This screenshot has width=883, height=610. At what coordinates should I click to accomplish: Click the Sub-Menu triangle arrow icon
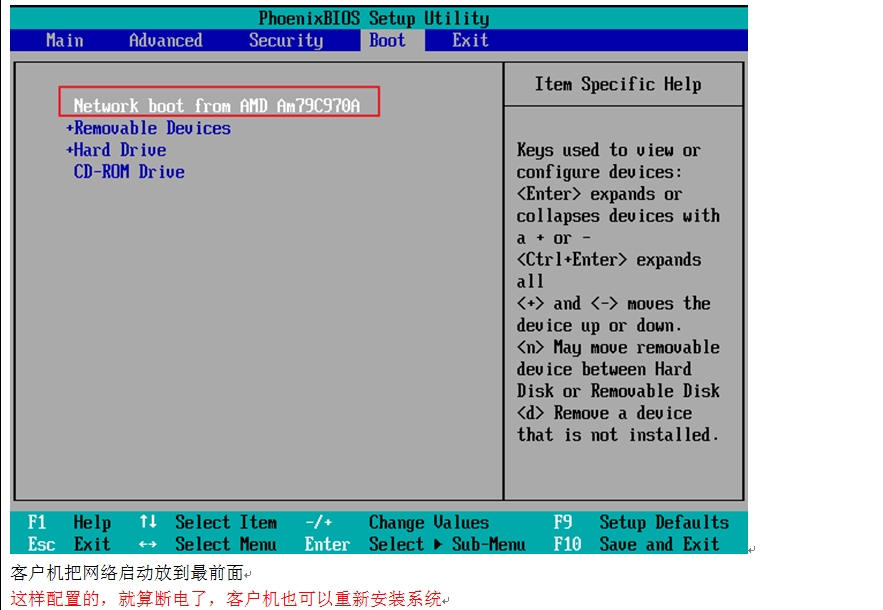(438, 545)
